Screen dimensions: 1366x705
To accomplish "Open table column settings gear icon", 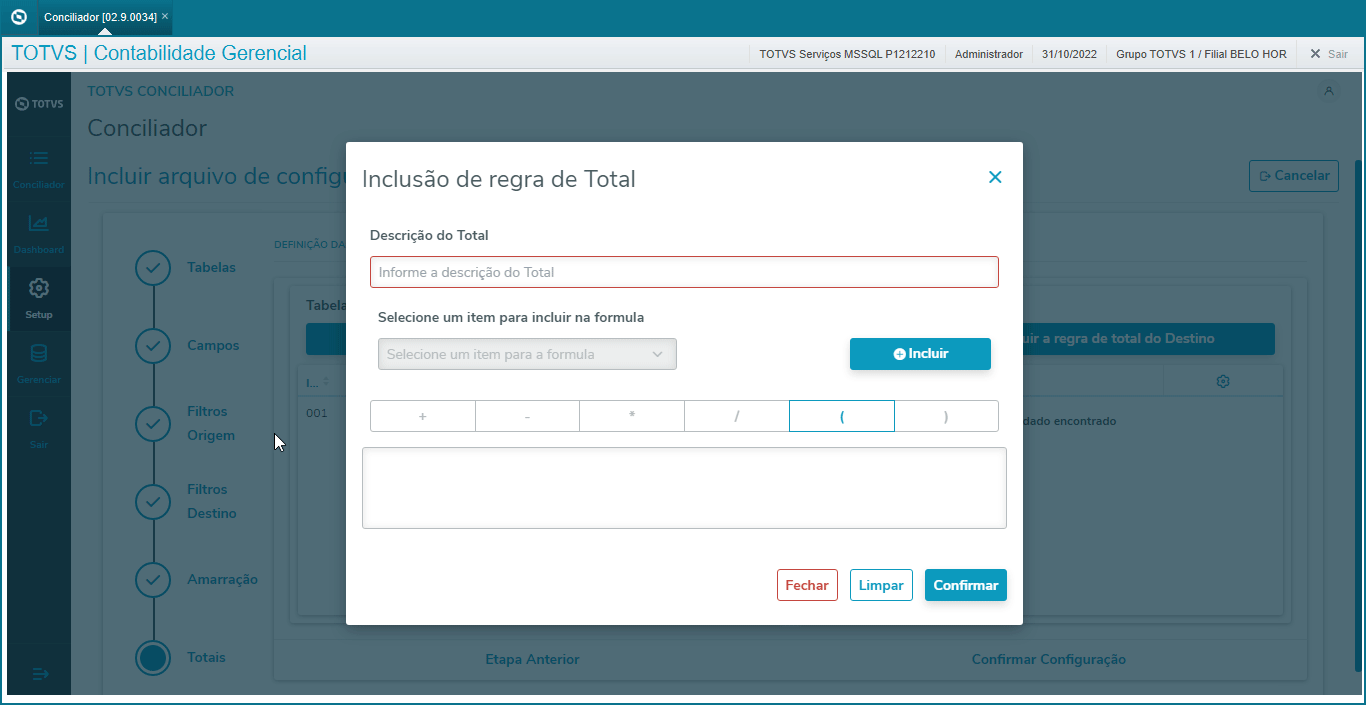I will 1223,381.
